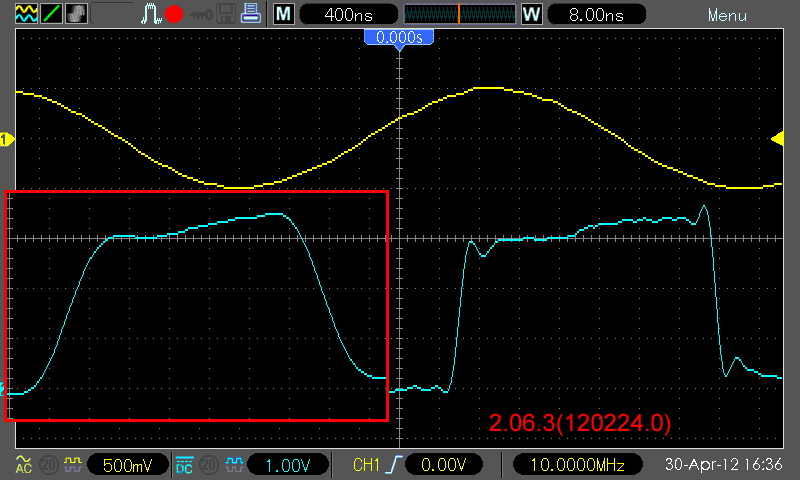The width and height of the screenshot is (800, 480).
Task: Click the CH1 trigger source label
Action: 366,465
